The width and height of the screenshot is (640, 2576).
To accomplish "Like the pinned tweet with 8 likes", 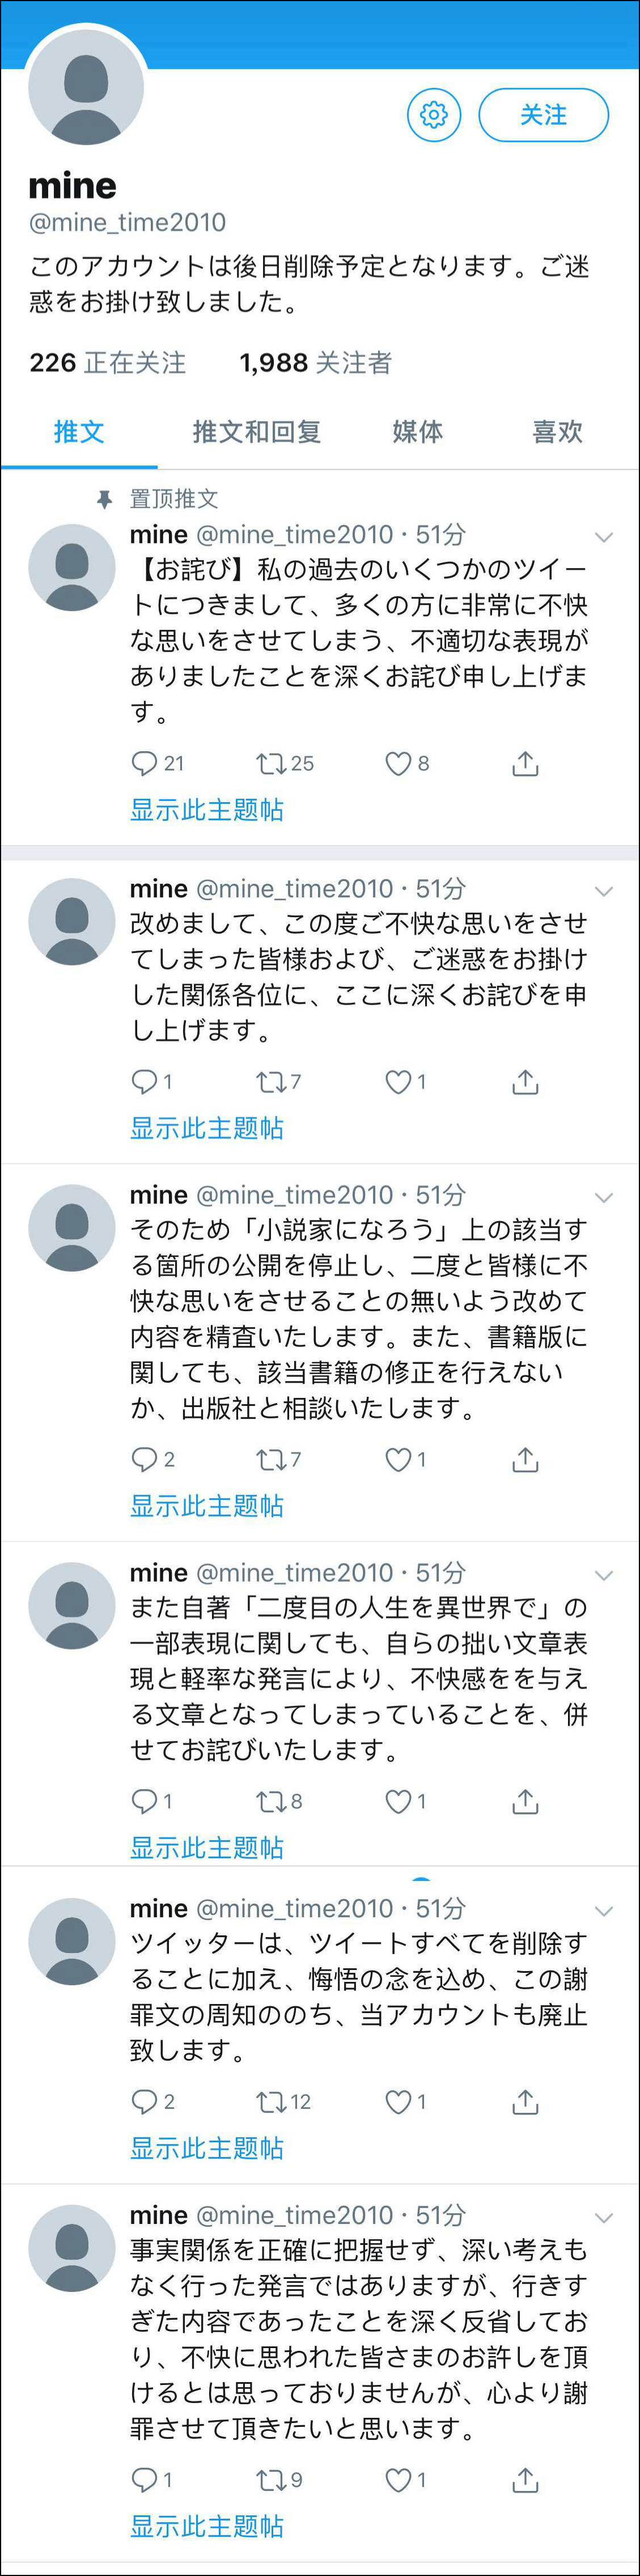I will [398, 764].
